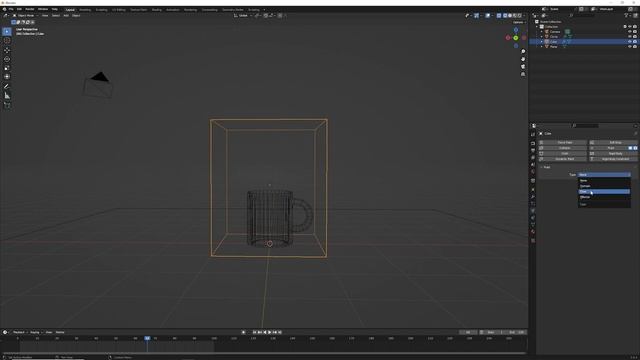Choose Effector in the Type list
The width and height of the screenshot is (640, 360).
pyautogui.click(x=604, y=197)
